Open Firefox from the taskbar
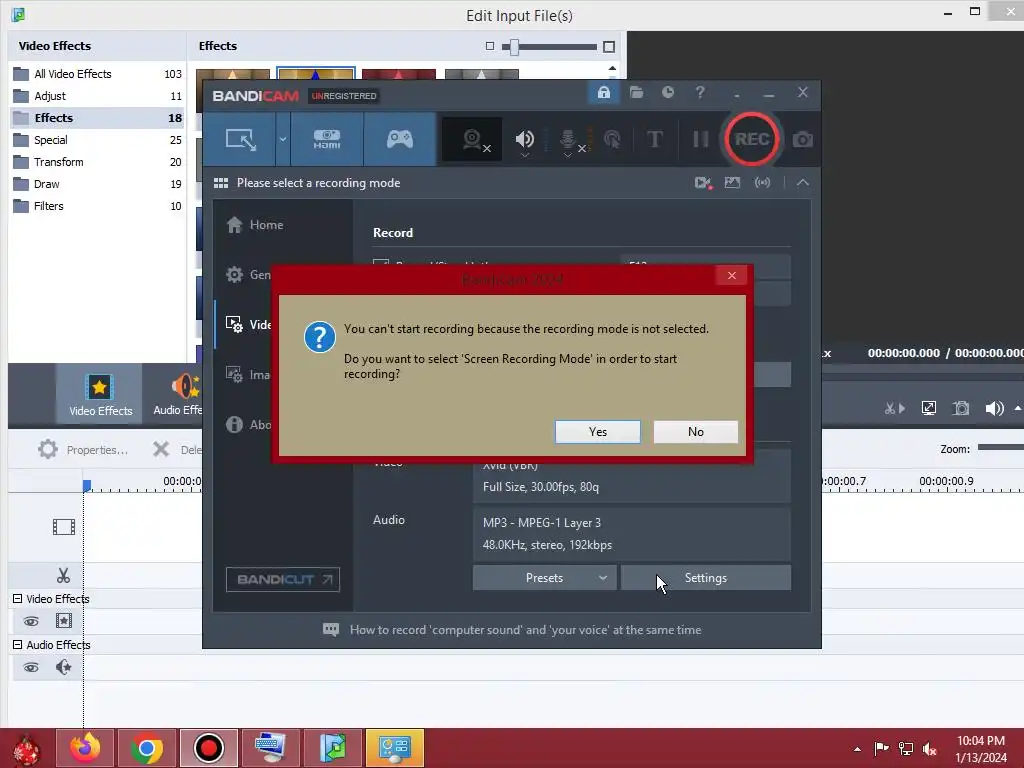This screenshot has width=1024, height=768. [x=85, y=748]
